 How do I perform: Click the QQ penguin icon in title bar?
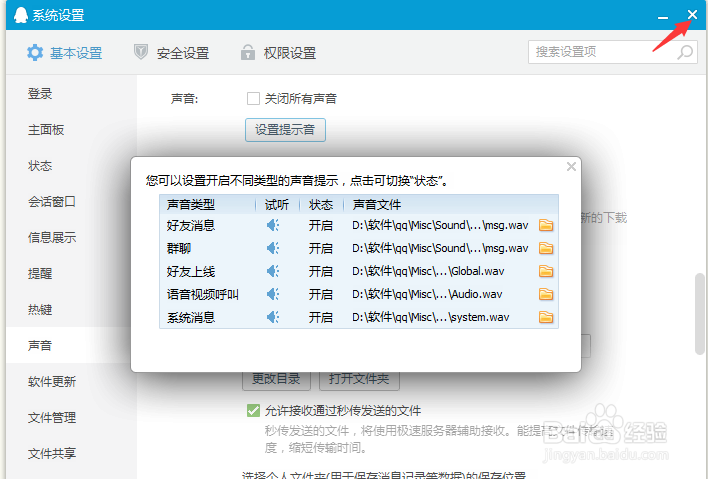coord(20,14)
